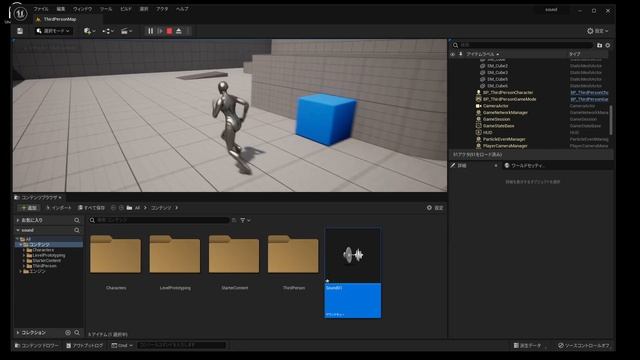Select SM_Cube3 in the Outliner
This screenshot has width=640, height=360.
[x=497, y=72]
